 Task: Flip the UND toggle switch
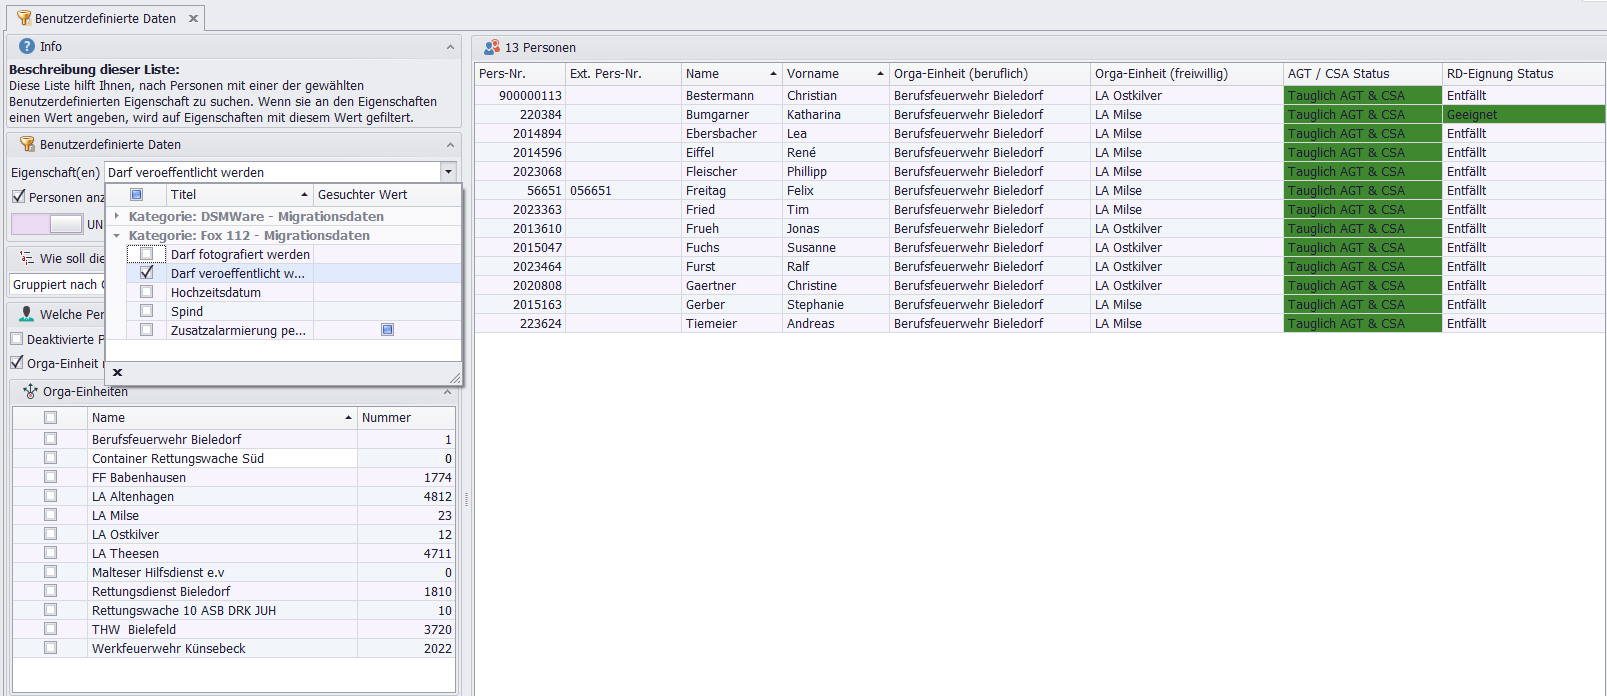[47, 224]
